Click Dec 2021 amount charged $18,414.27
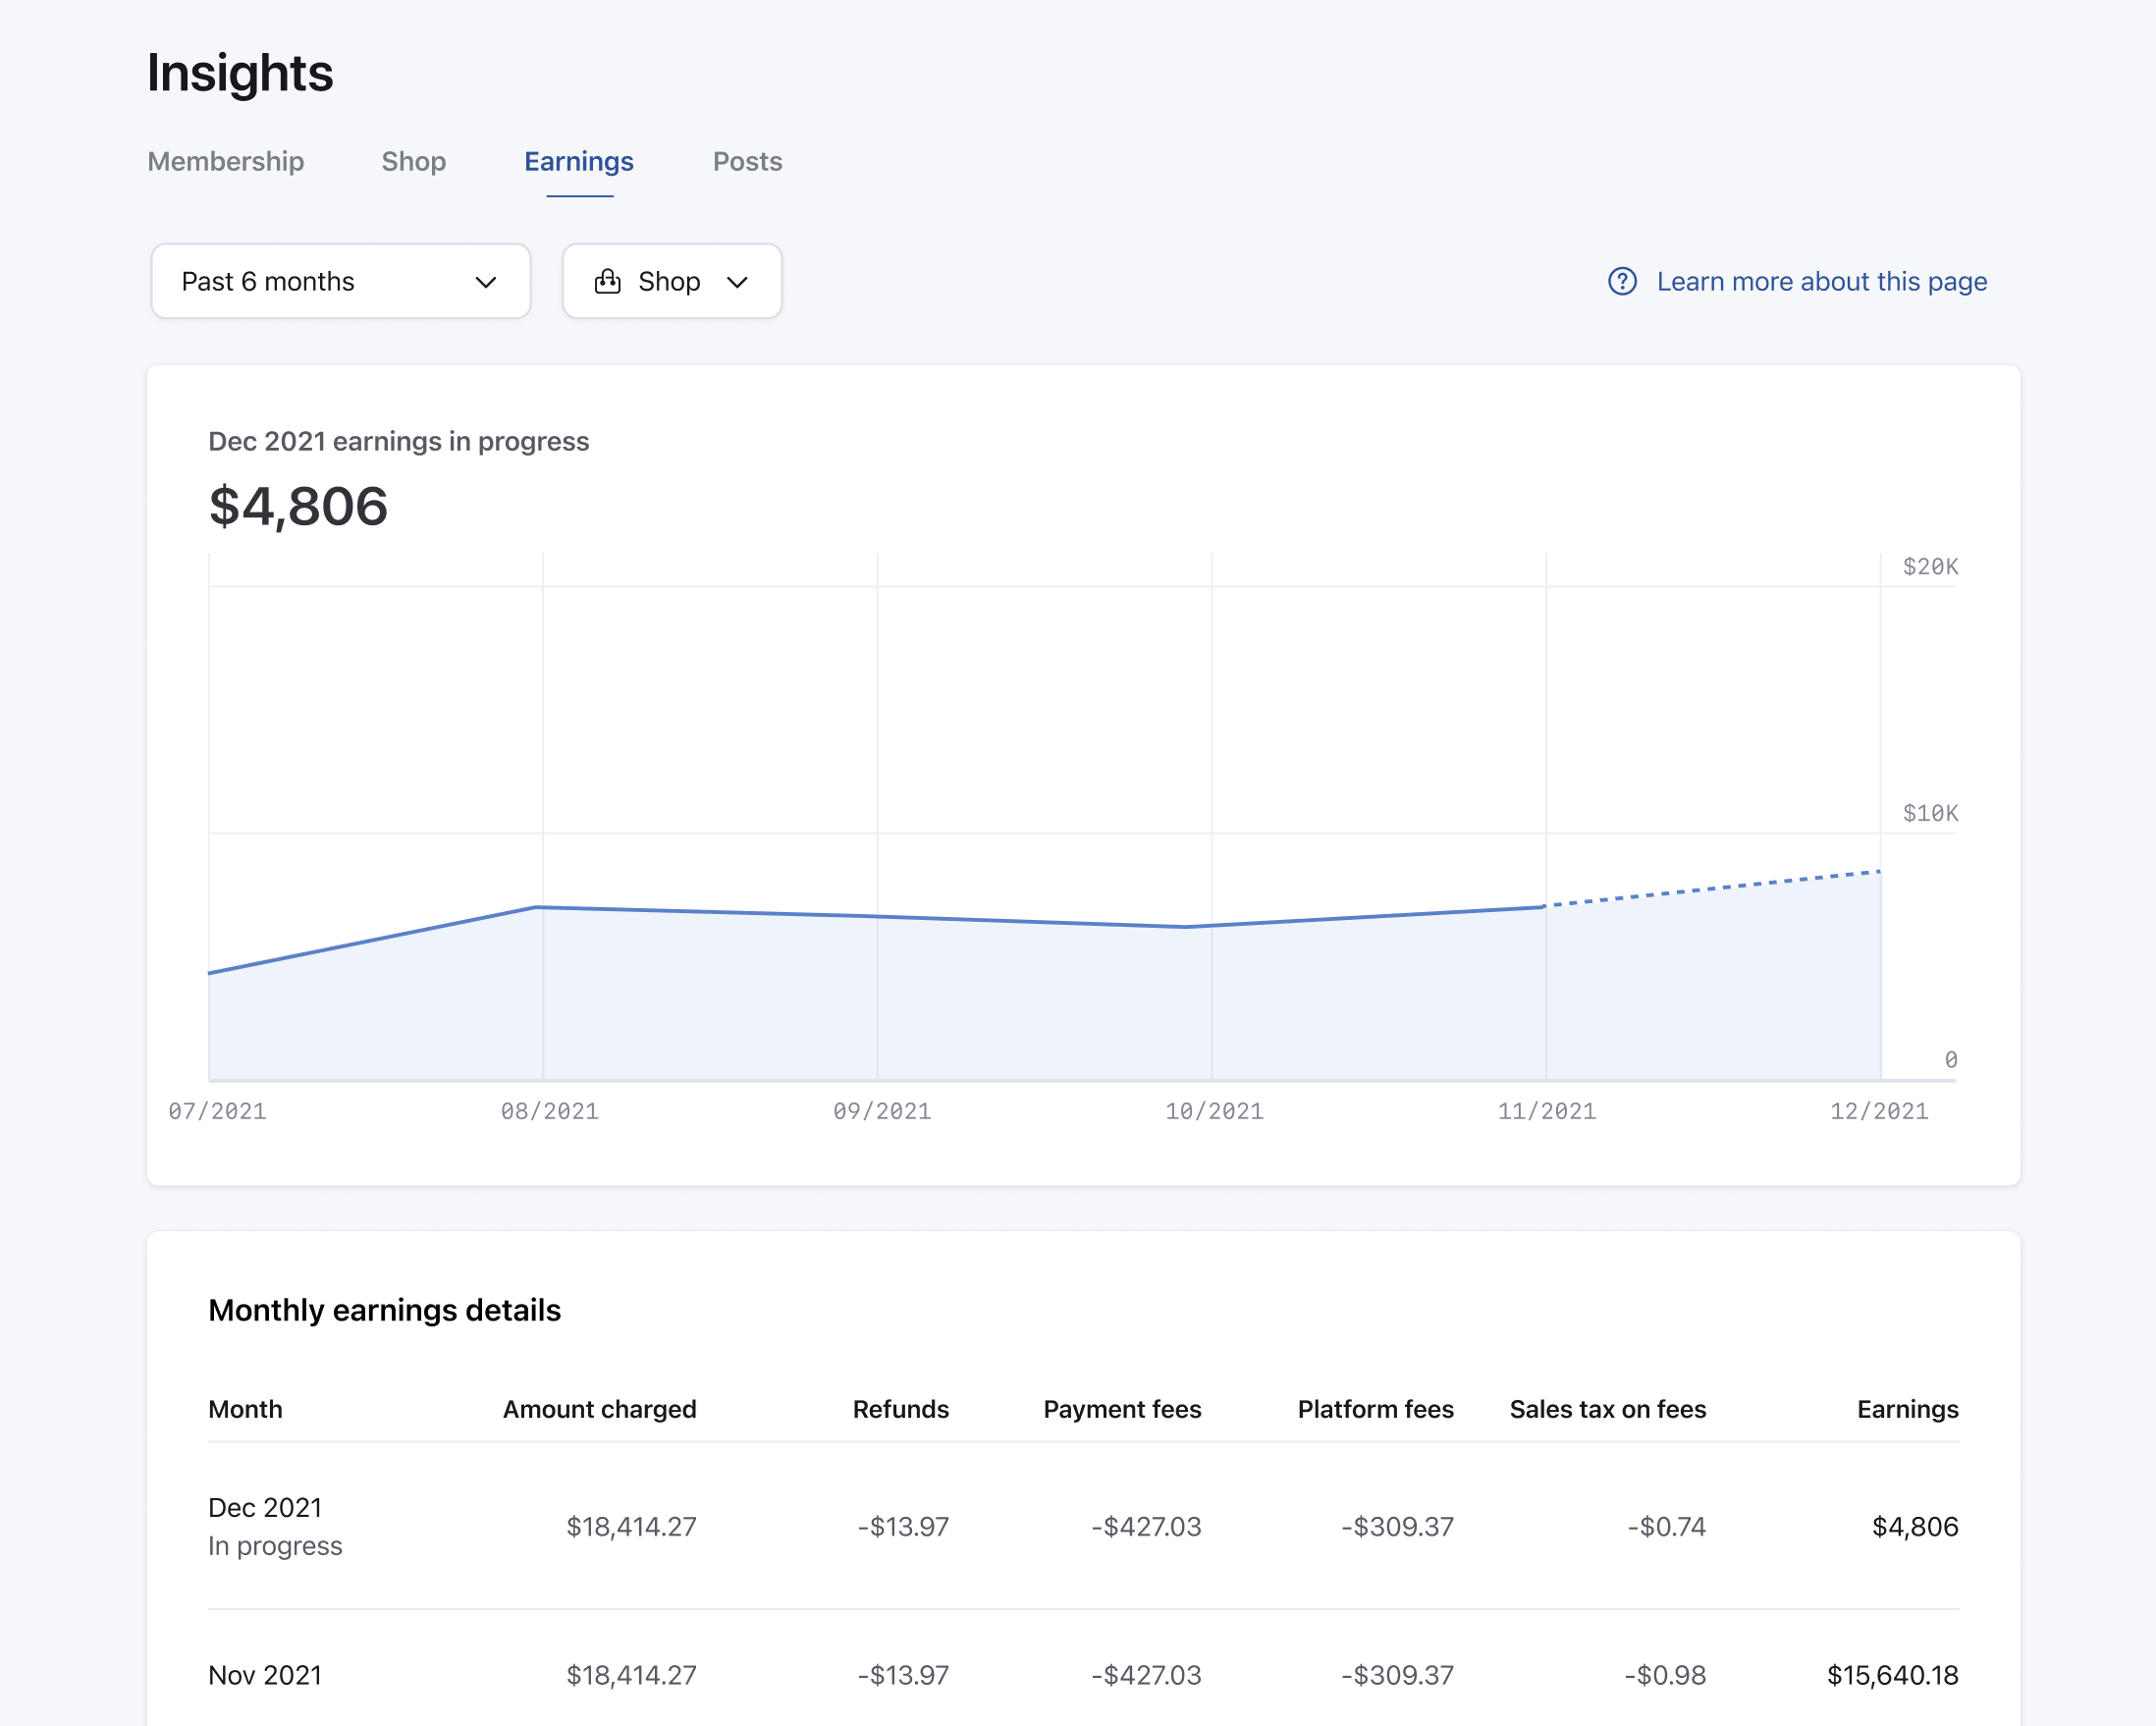The image size is (2156, 1726). pos(632,1526)
